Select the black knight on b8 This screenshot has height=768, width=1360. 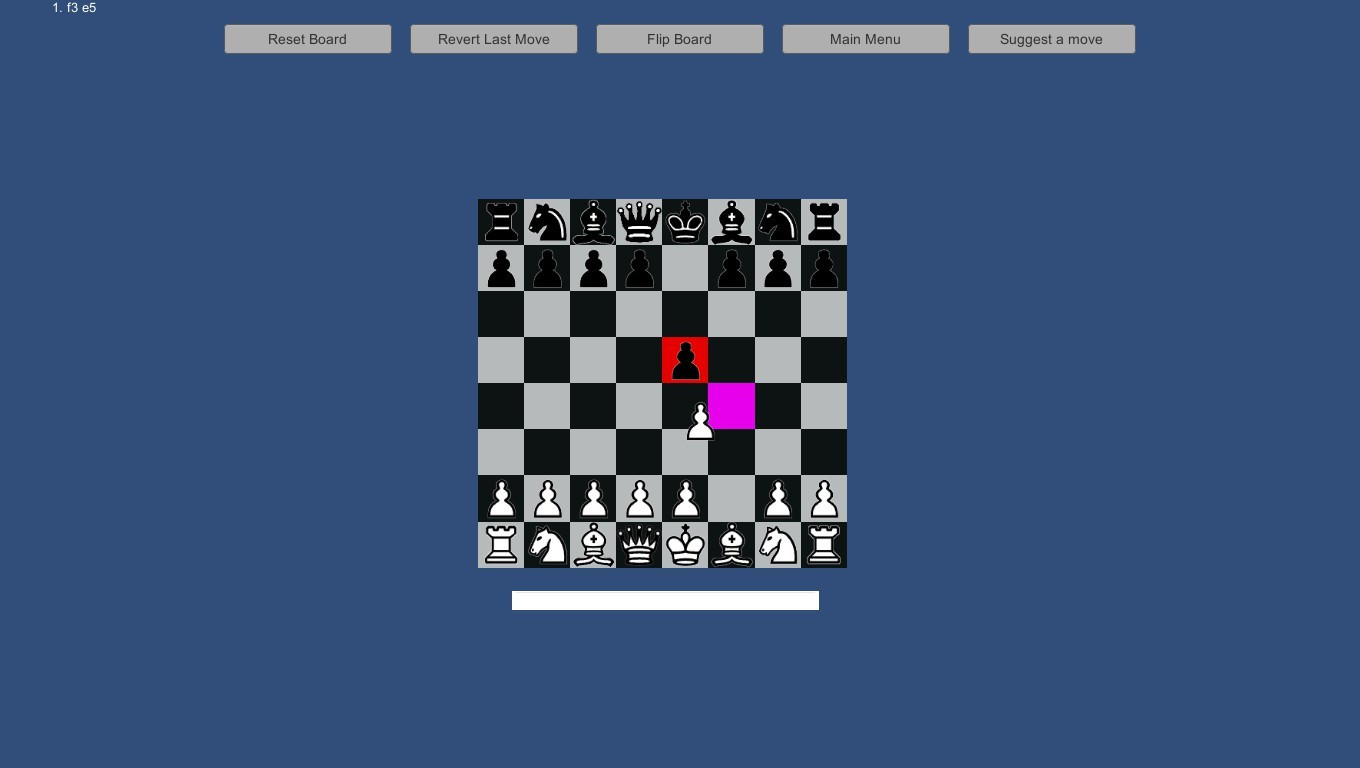pyautogui.click(x=547, y=222)
